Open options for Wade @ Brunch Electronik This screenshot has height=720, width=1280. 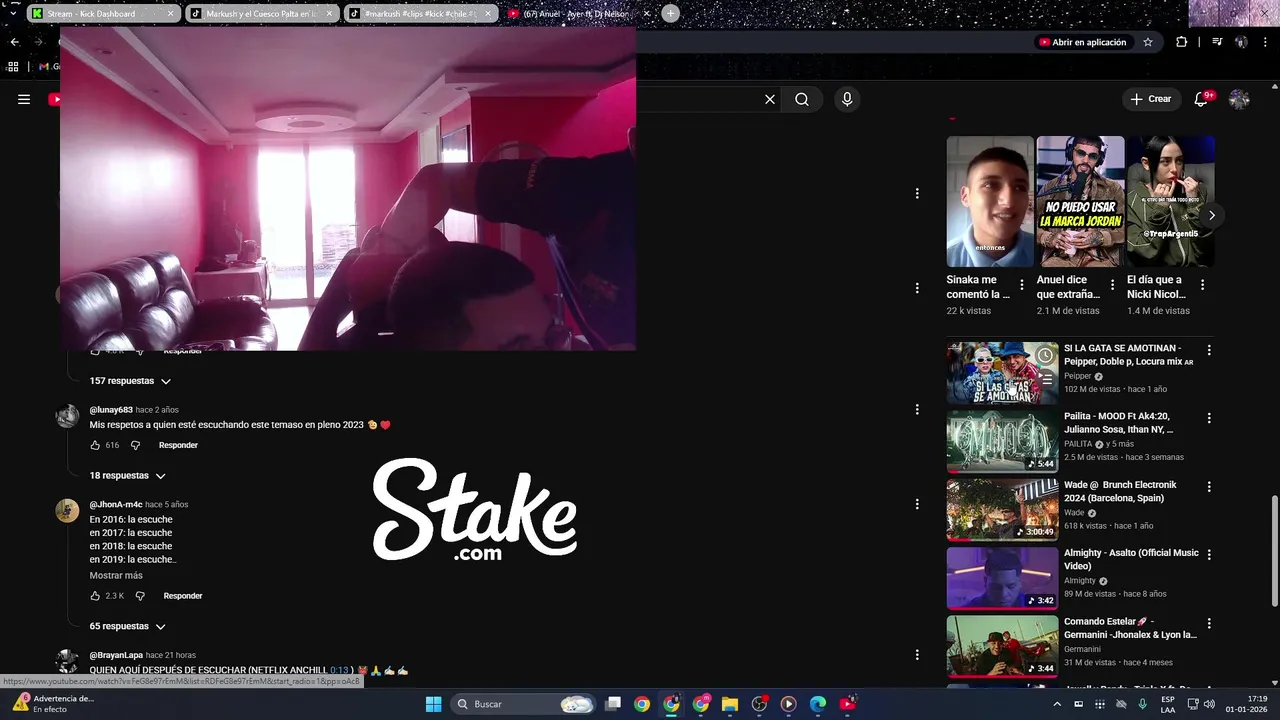pos(1209,487)
